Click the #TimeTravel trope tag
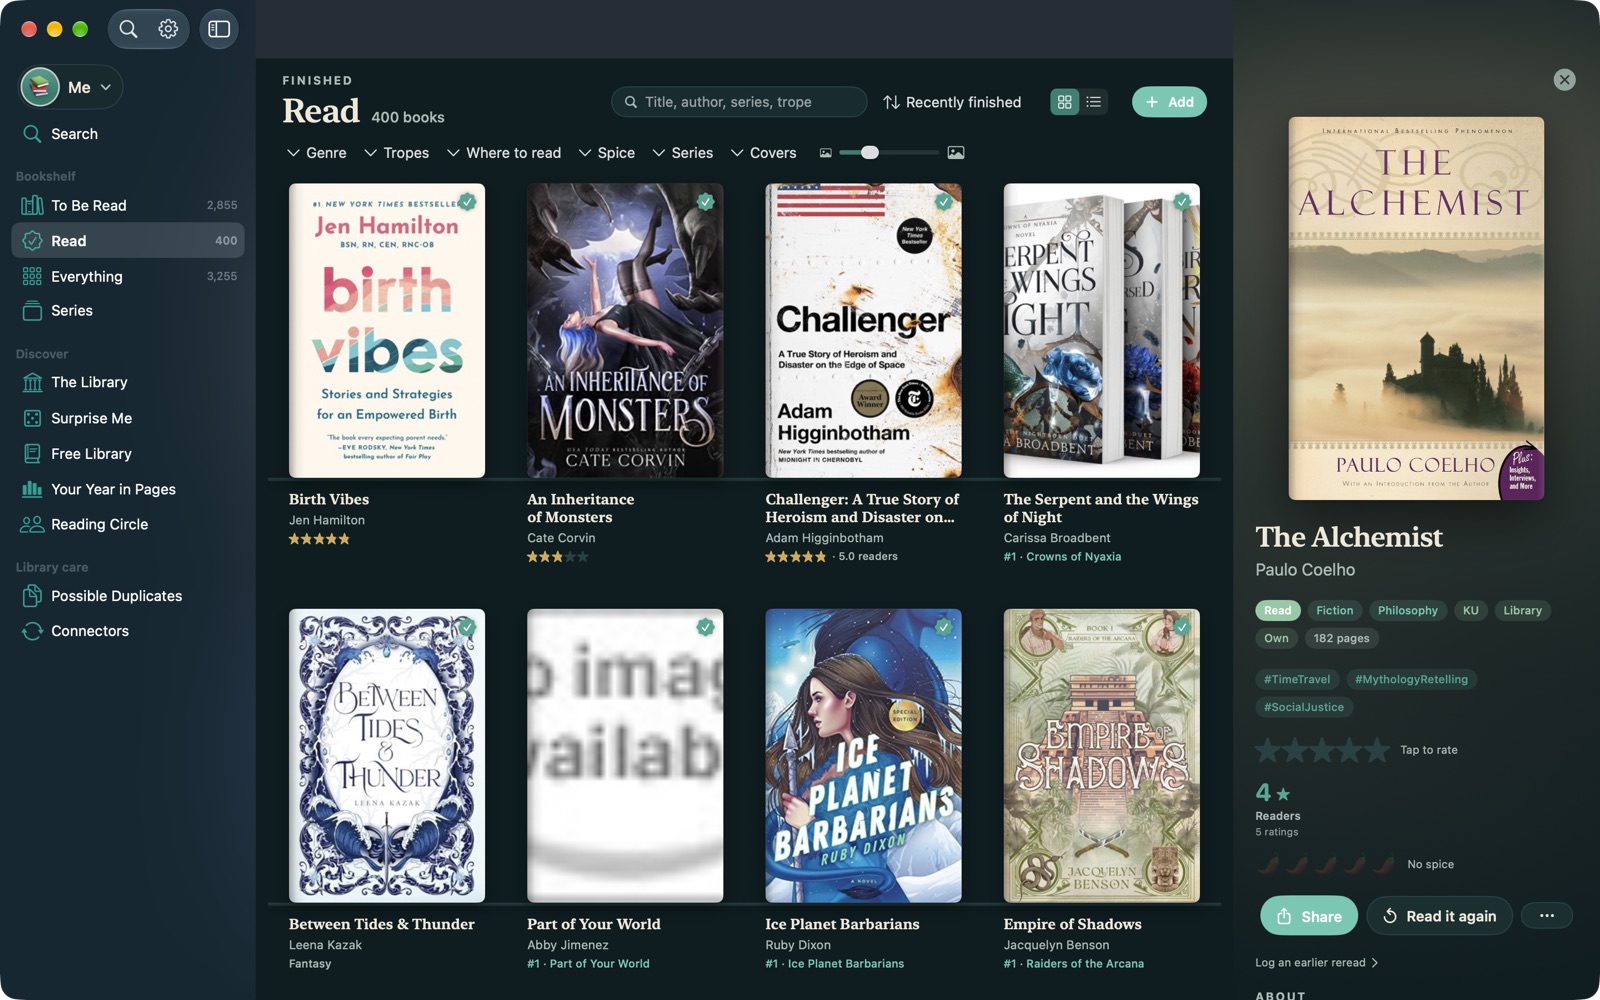Screen dimensions: 1600x1000 coord(1297,679)
